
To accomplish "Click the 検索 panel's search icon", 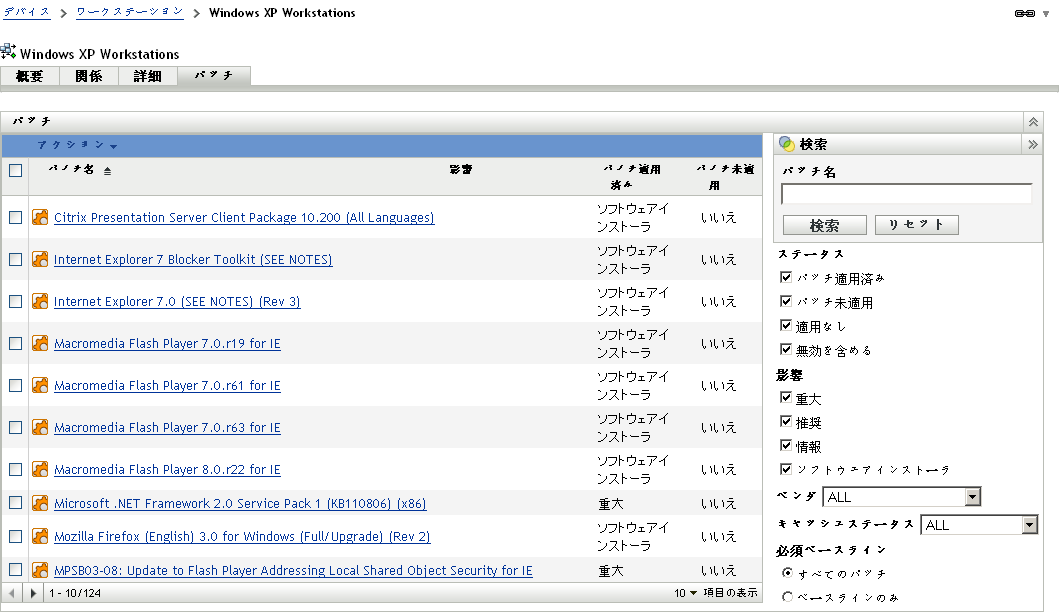I will point(786,143).
